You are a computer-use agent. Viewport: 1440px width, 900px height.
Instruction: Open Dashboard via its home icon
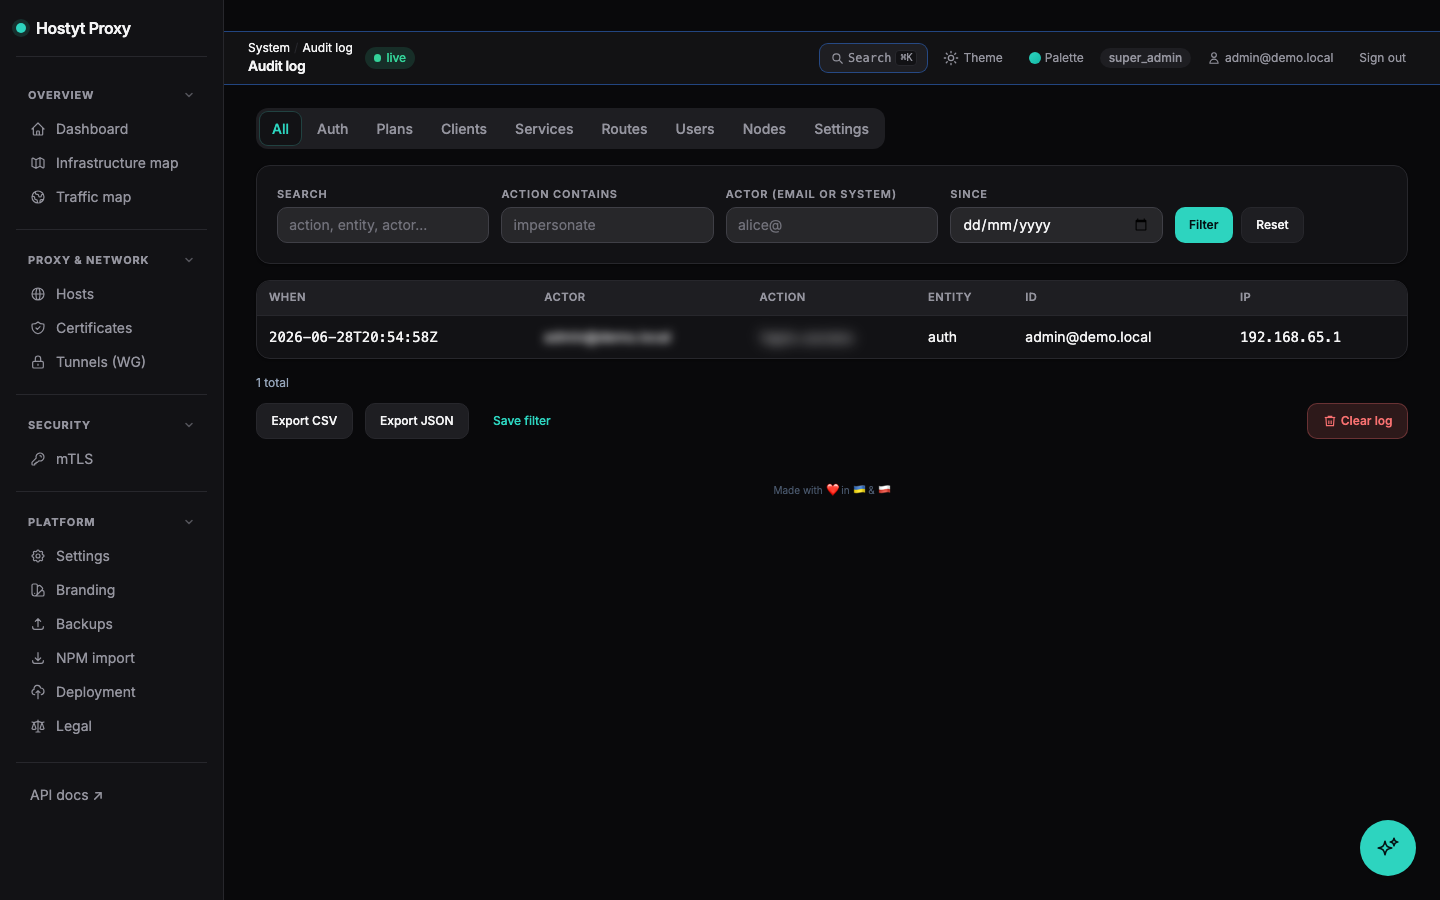[x=38, y=129]
